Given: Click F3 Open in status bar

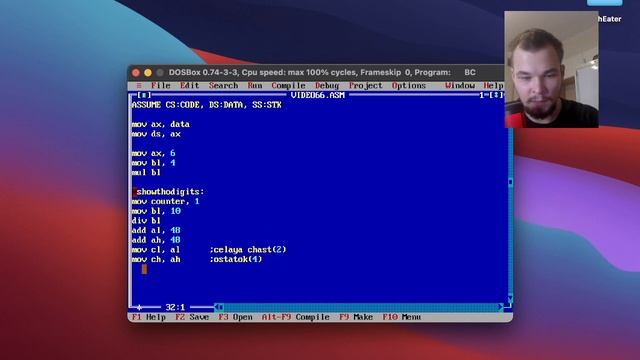Looking at the screenshot, I should pos(235,317).
